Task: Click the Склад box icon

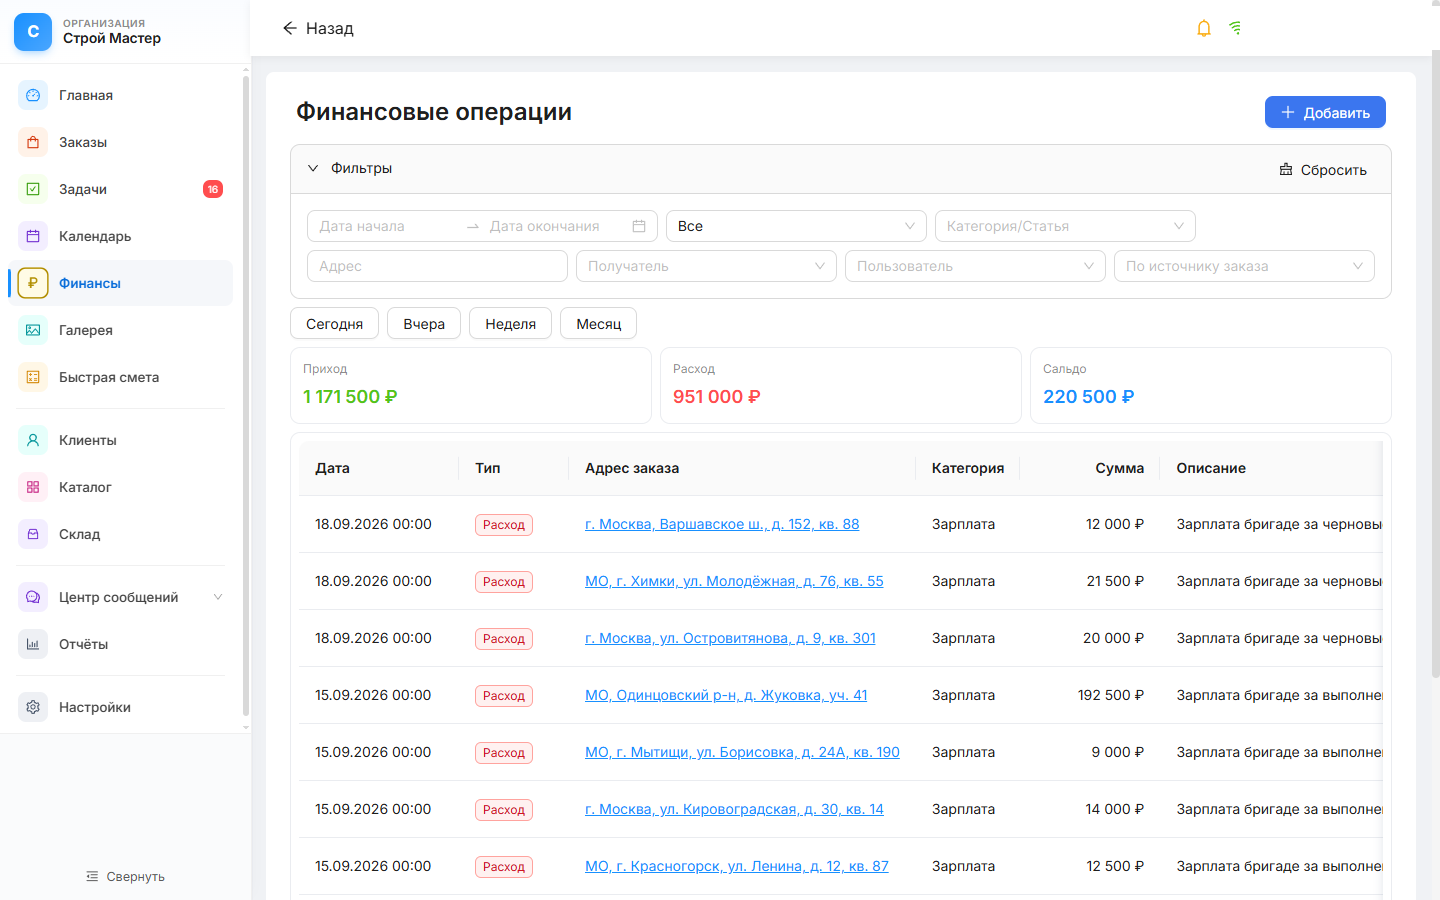Action: [33, 534]
